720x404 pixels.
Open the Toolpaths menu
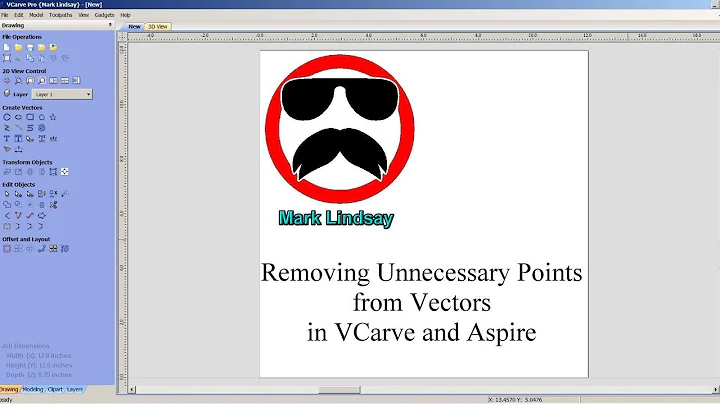(61, 15)
